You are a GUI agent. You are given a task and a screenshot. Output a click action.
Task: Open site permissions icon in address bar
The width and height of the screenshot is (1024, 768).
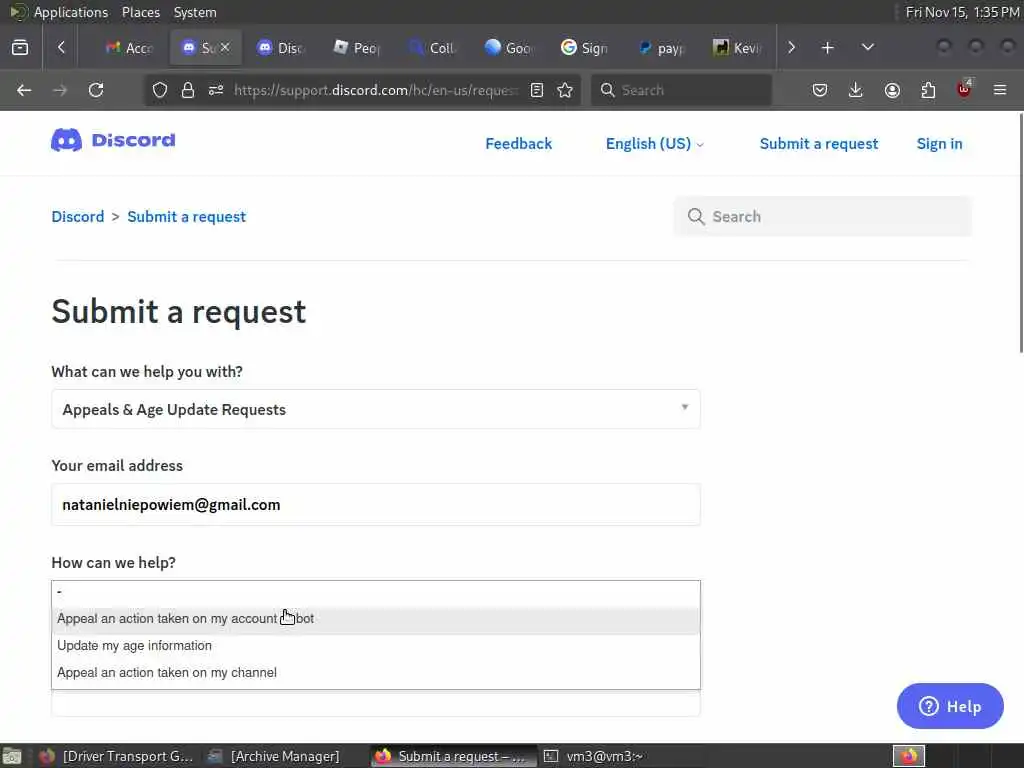(216, 90)
